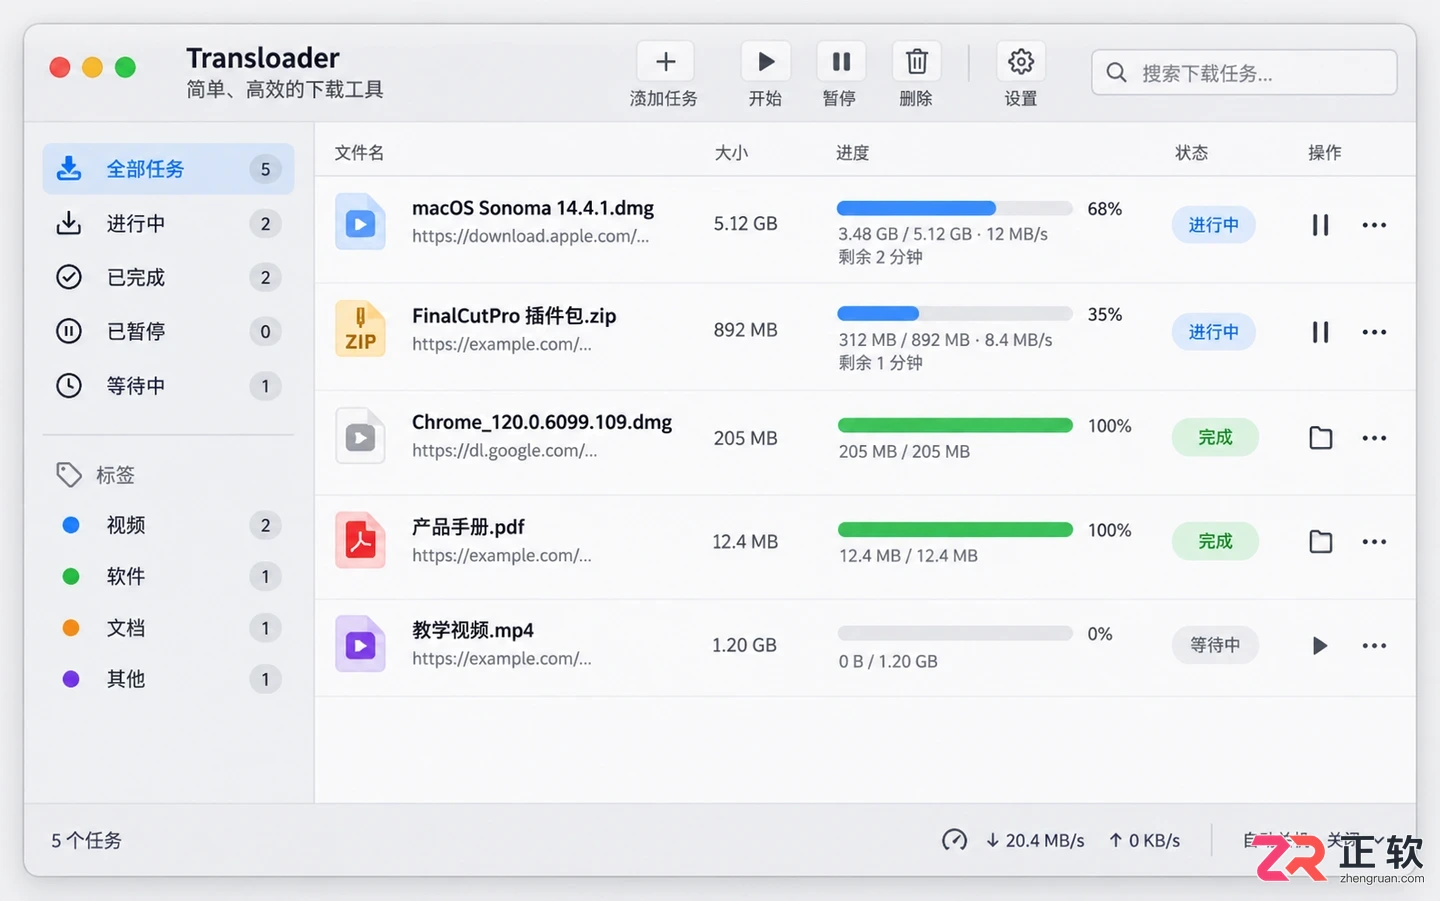Pause macOS Sonoma download
The width and height of the screenshot is (1440, 901).
1320,225
